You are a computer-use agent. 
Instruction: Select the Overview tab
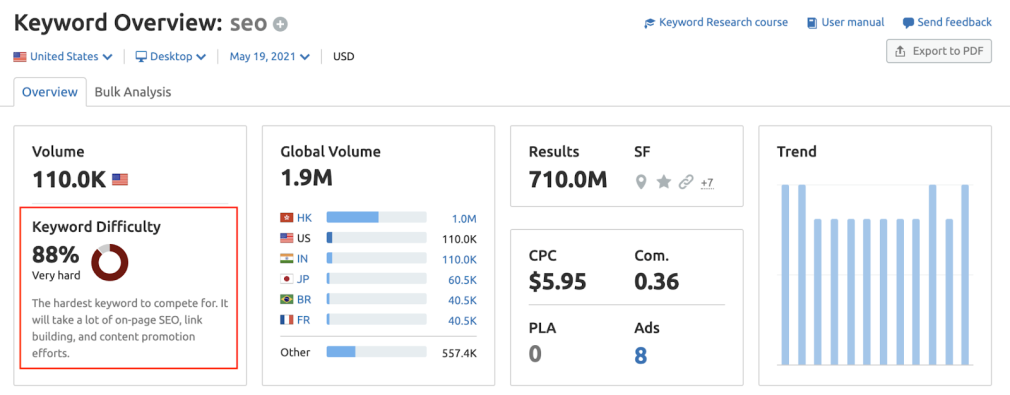[50, 92]
